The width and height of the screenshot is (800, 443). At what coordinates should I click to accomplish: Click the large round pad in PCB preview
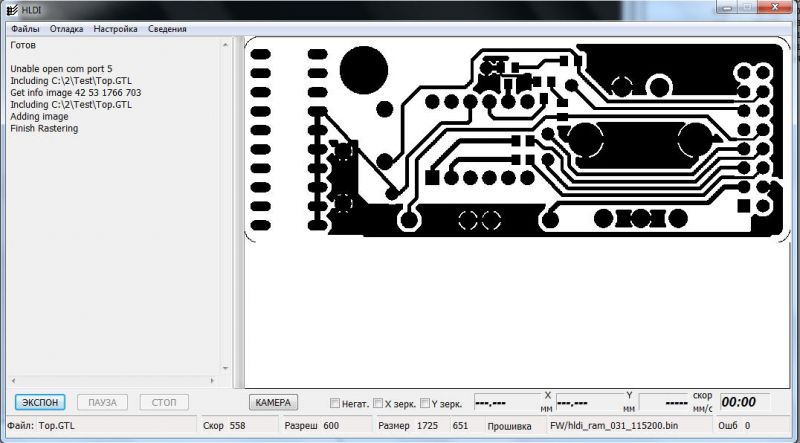coord(364,70)
